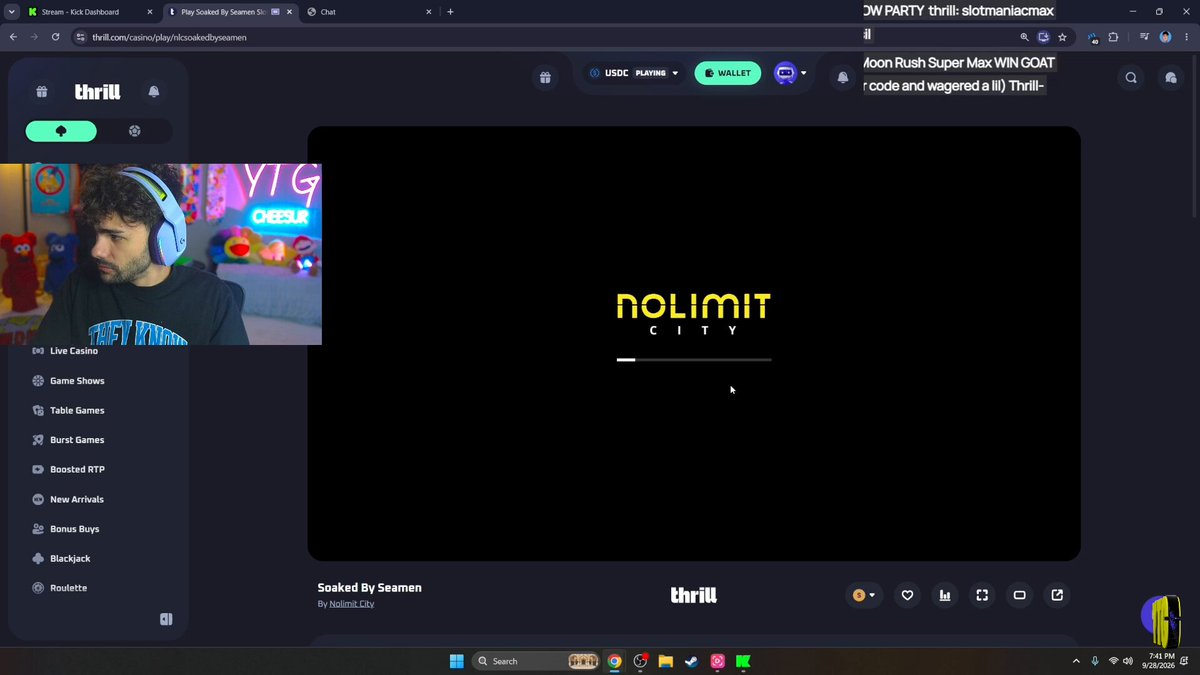Expand the coin currency selector below game
The width and height of the screenshot is (1200, 675).
pos(864,595)
